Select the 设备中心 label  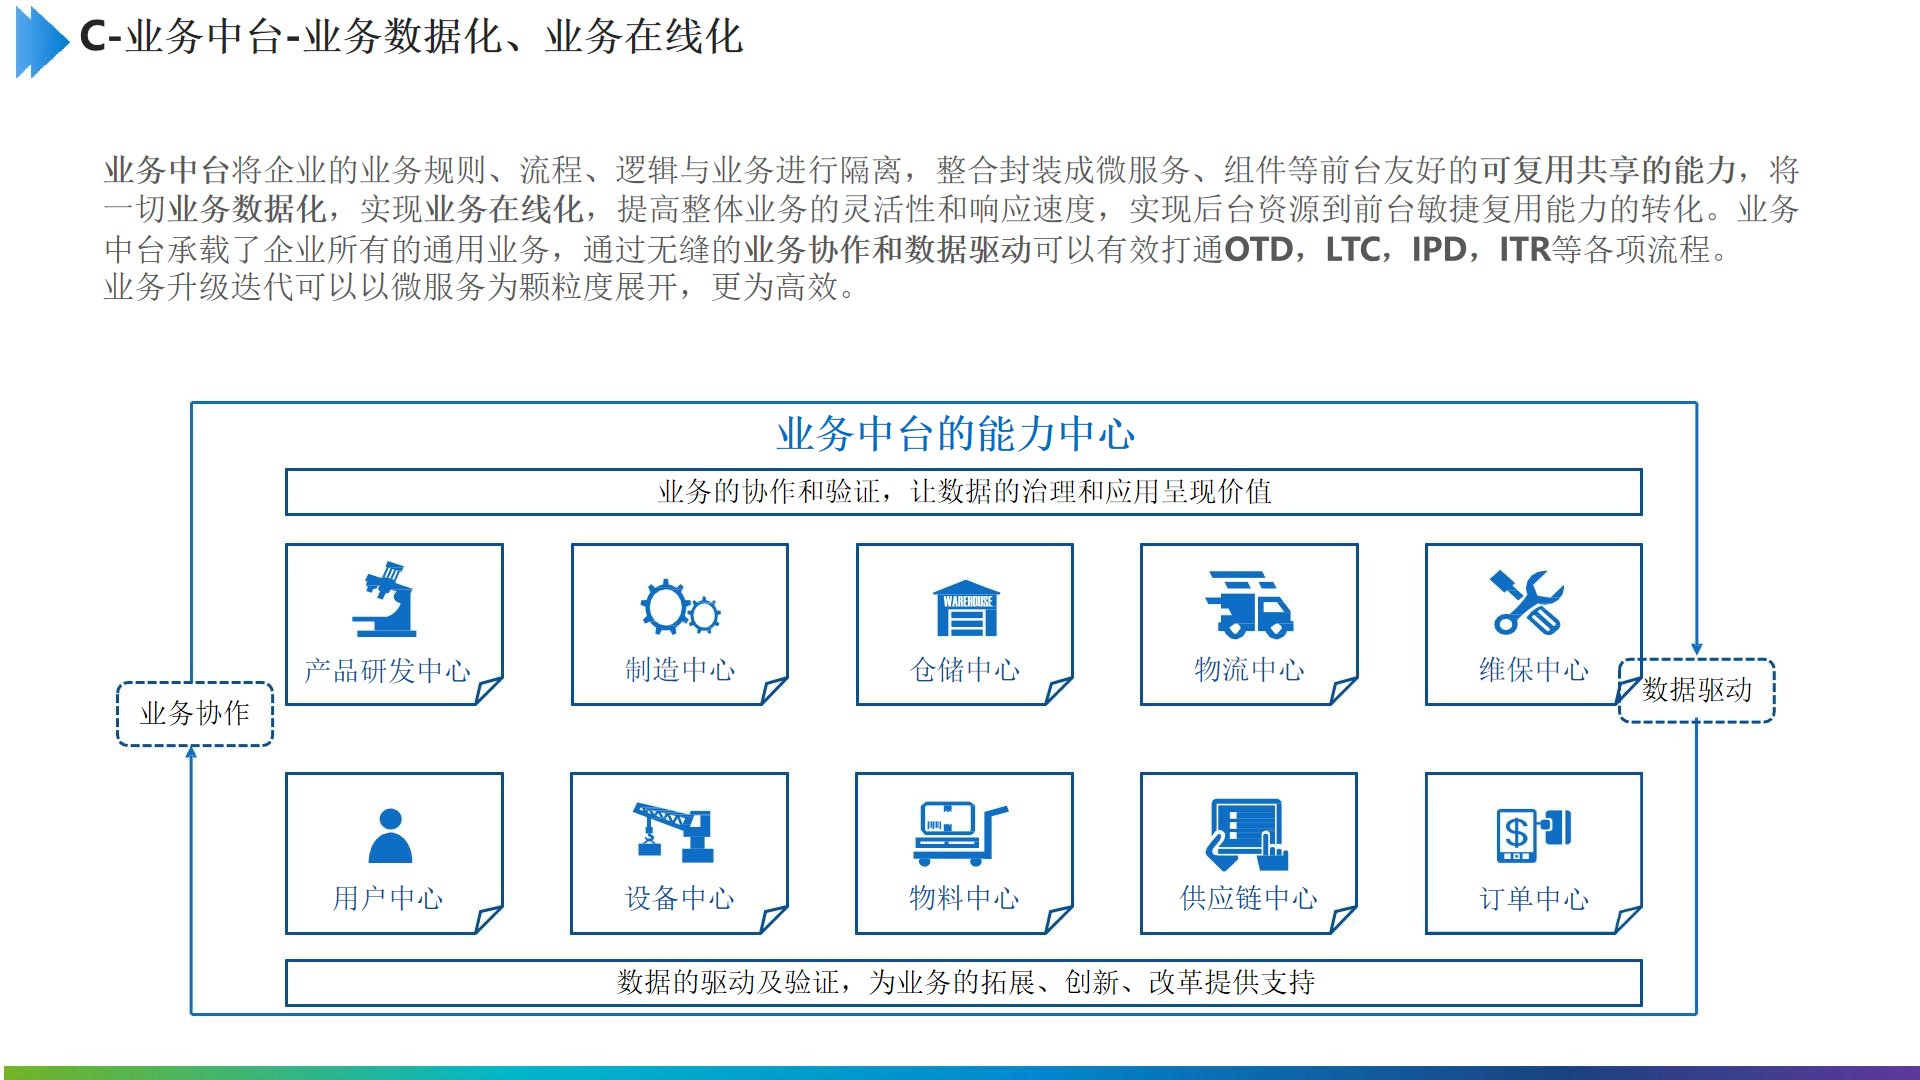680,899
